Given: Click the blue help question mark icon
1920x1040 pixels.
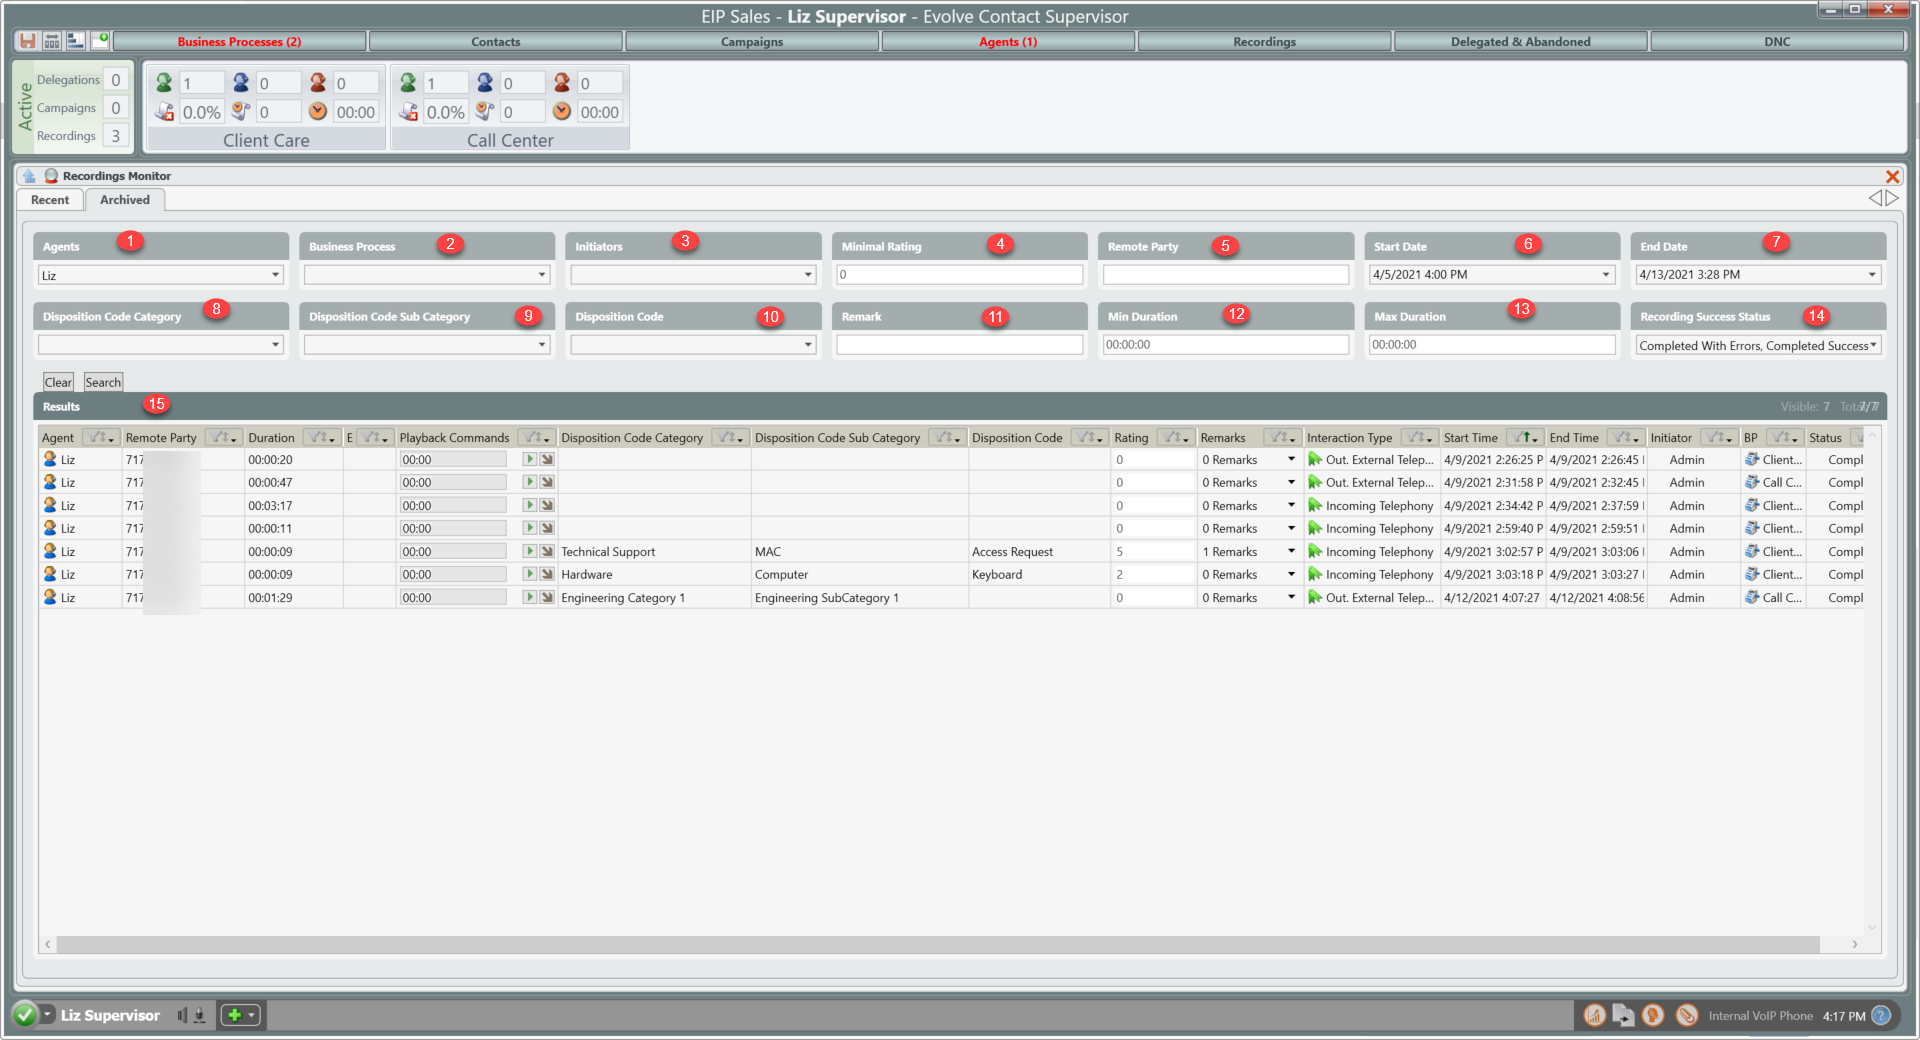Looking at the screenshot, I should pyautogui.click(x=1881, y=1015).
